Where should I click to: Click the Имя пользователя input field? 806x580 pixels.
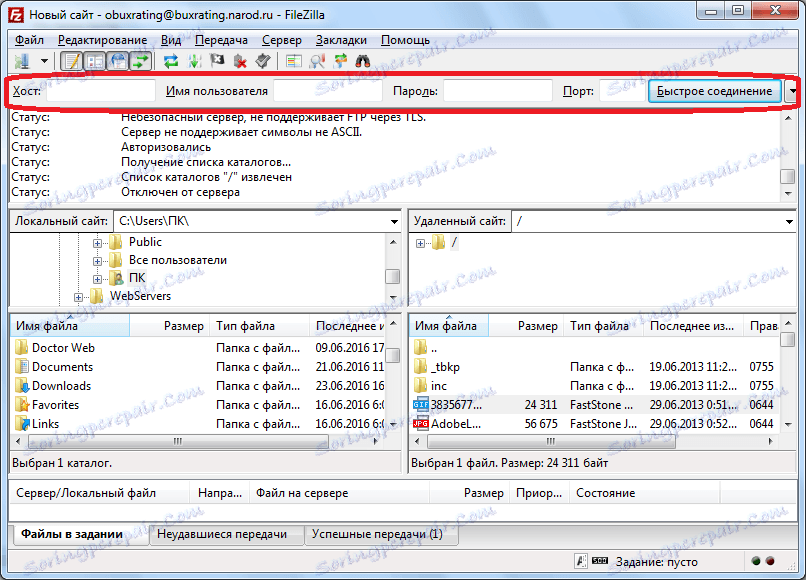click(x=328, y=91)
